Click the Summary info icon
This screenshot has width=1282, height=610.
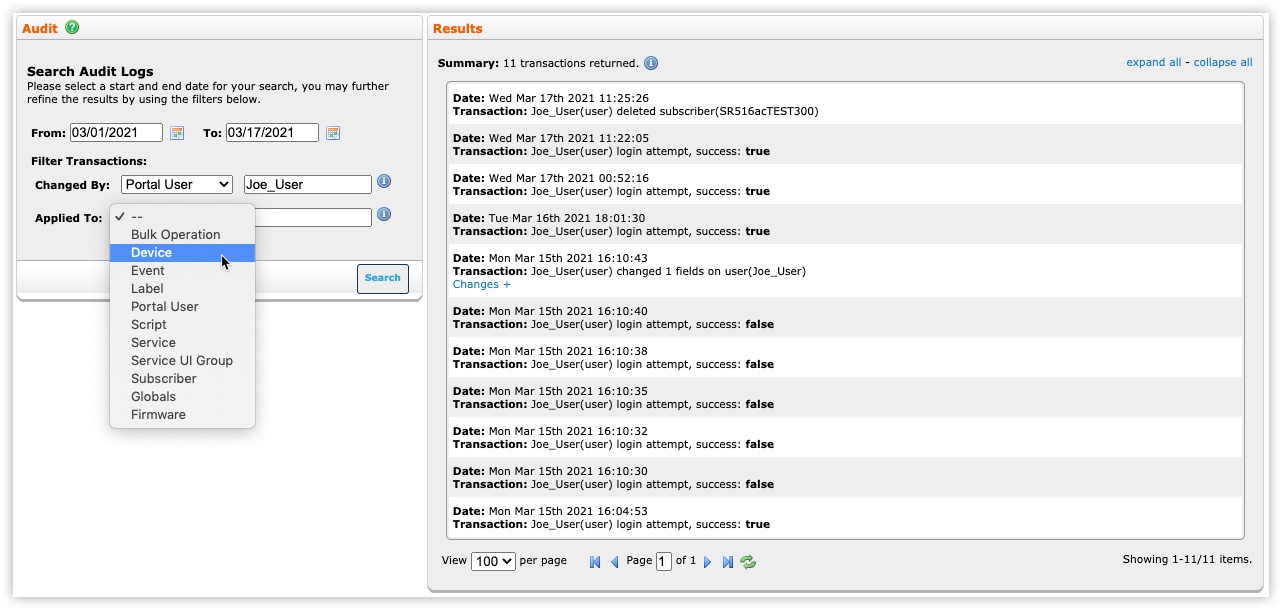pos(651,63)
